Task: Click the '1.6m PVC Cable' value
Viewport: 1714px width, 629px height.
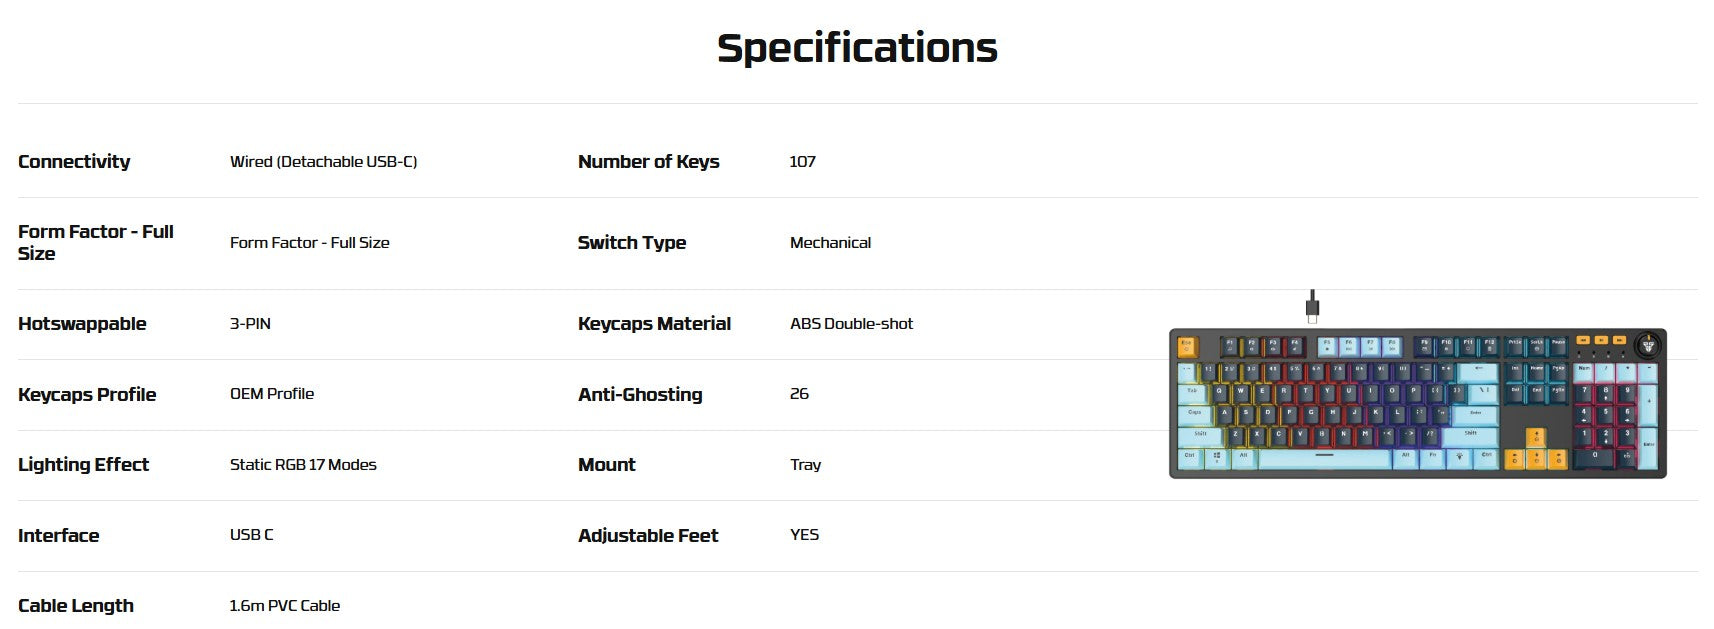Action: 285,606
